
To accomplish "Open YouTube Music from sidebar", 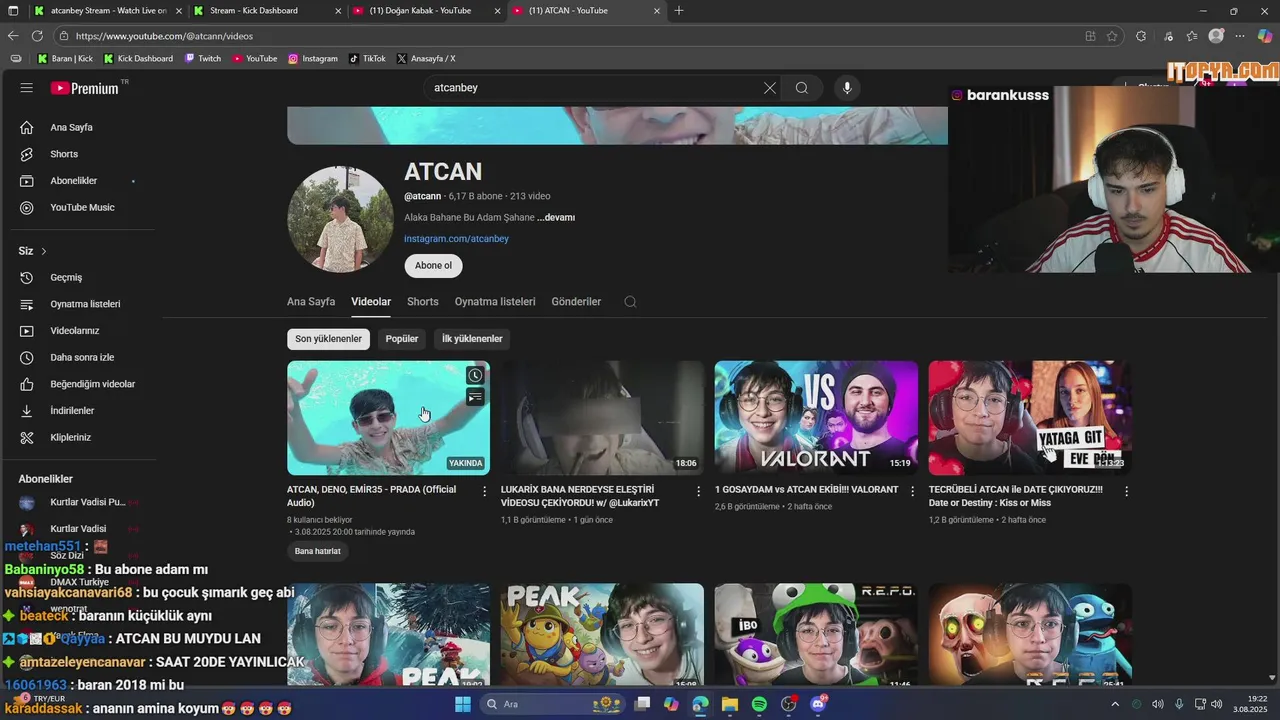I will click(82, 208).
